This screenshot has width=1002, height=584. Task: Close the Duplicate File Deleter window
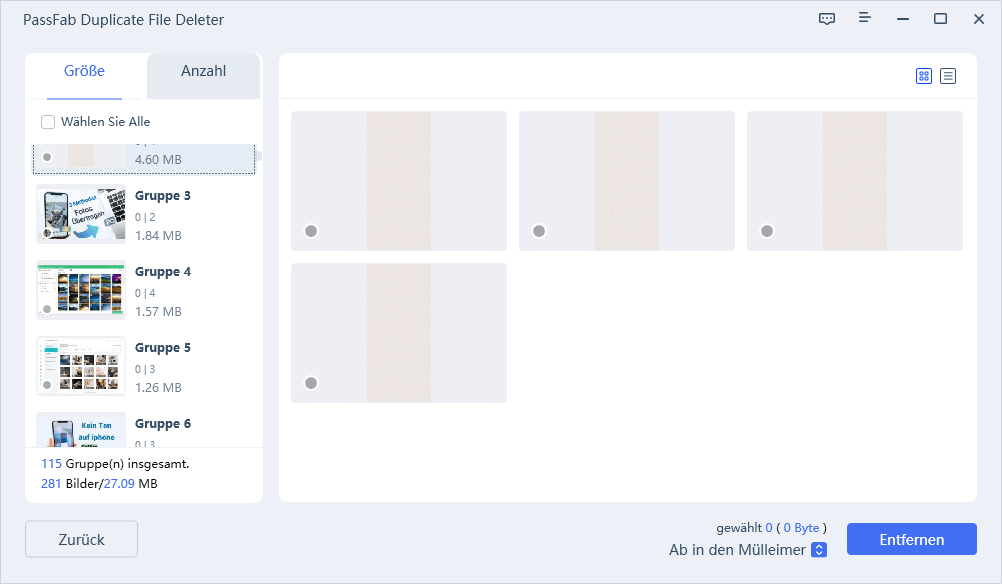(x=978, y=19)
